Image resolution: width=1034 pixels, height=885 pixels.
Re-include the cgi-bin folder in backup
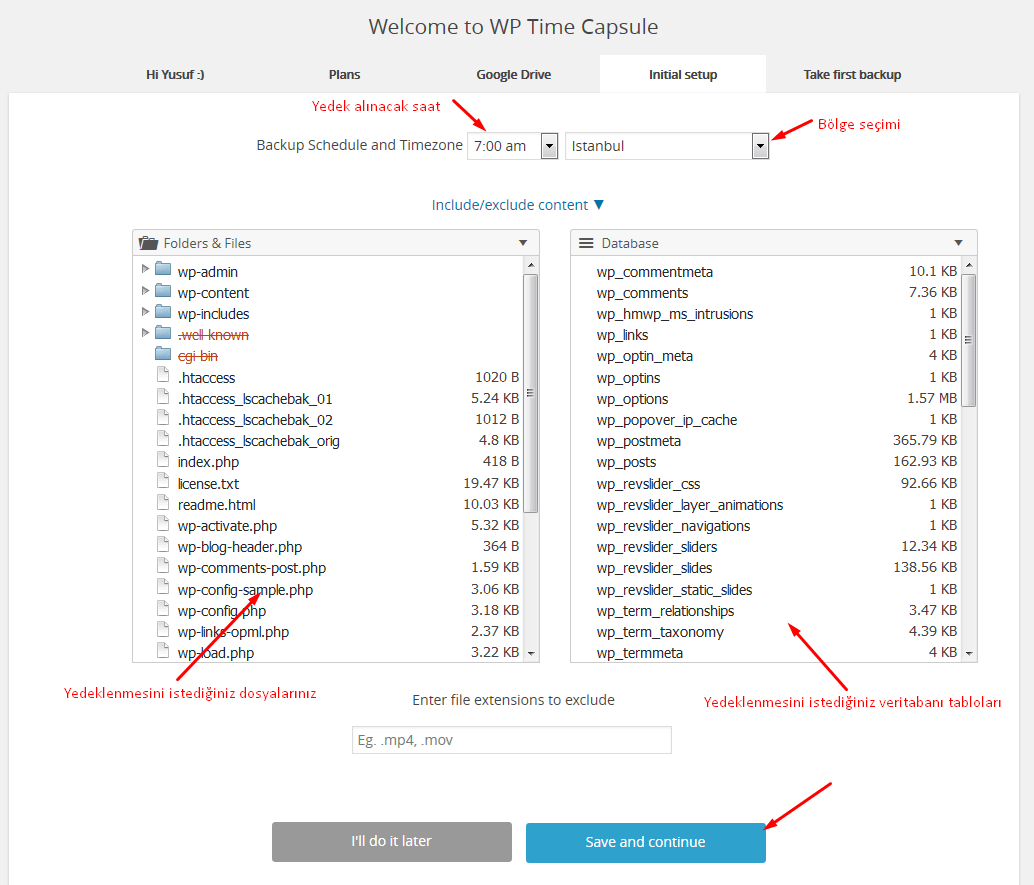pos(196,355)
